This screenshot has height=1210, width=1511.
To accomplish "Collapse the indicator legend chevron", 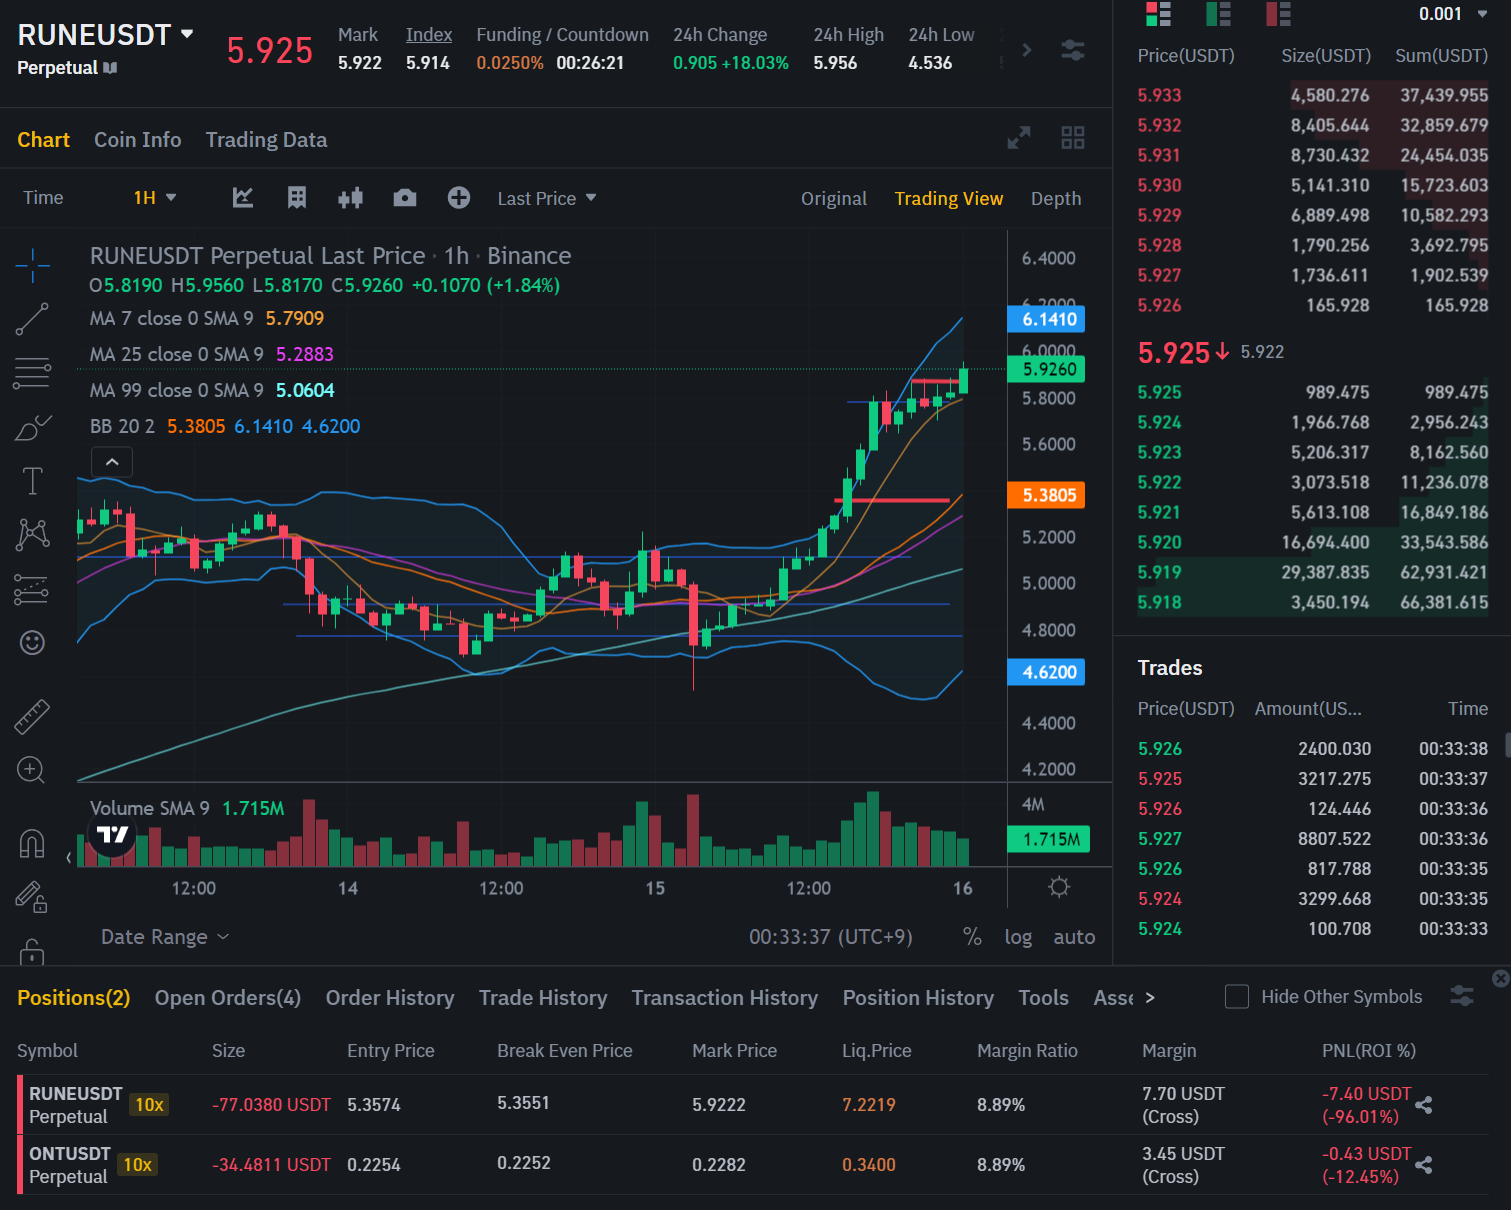I will (x=112, y=462).
